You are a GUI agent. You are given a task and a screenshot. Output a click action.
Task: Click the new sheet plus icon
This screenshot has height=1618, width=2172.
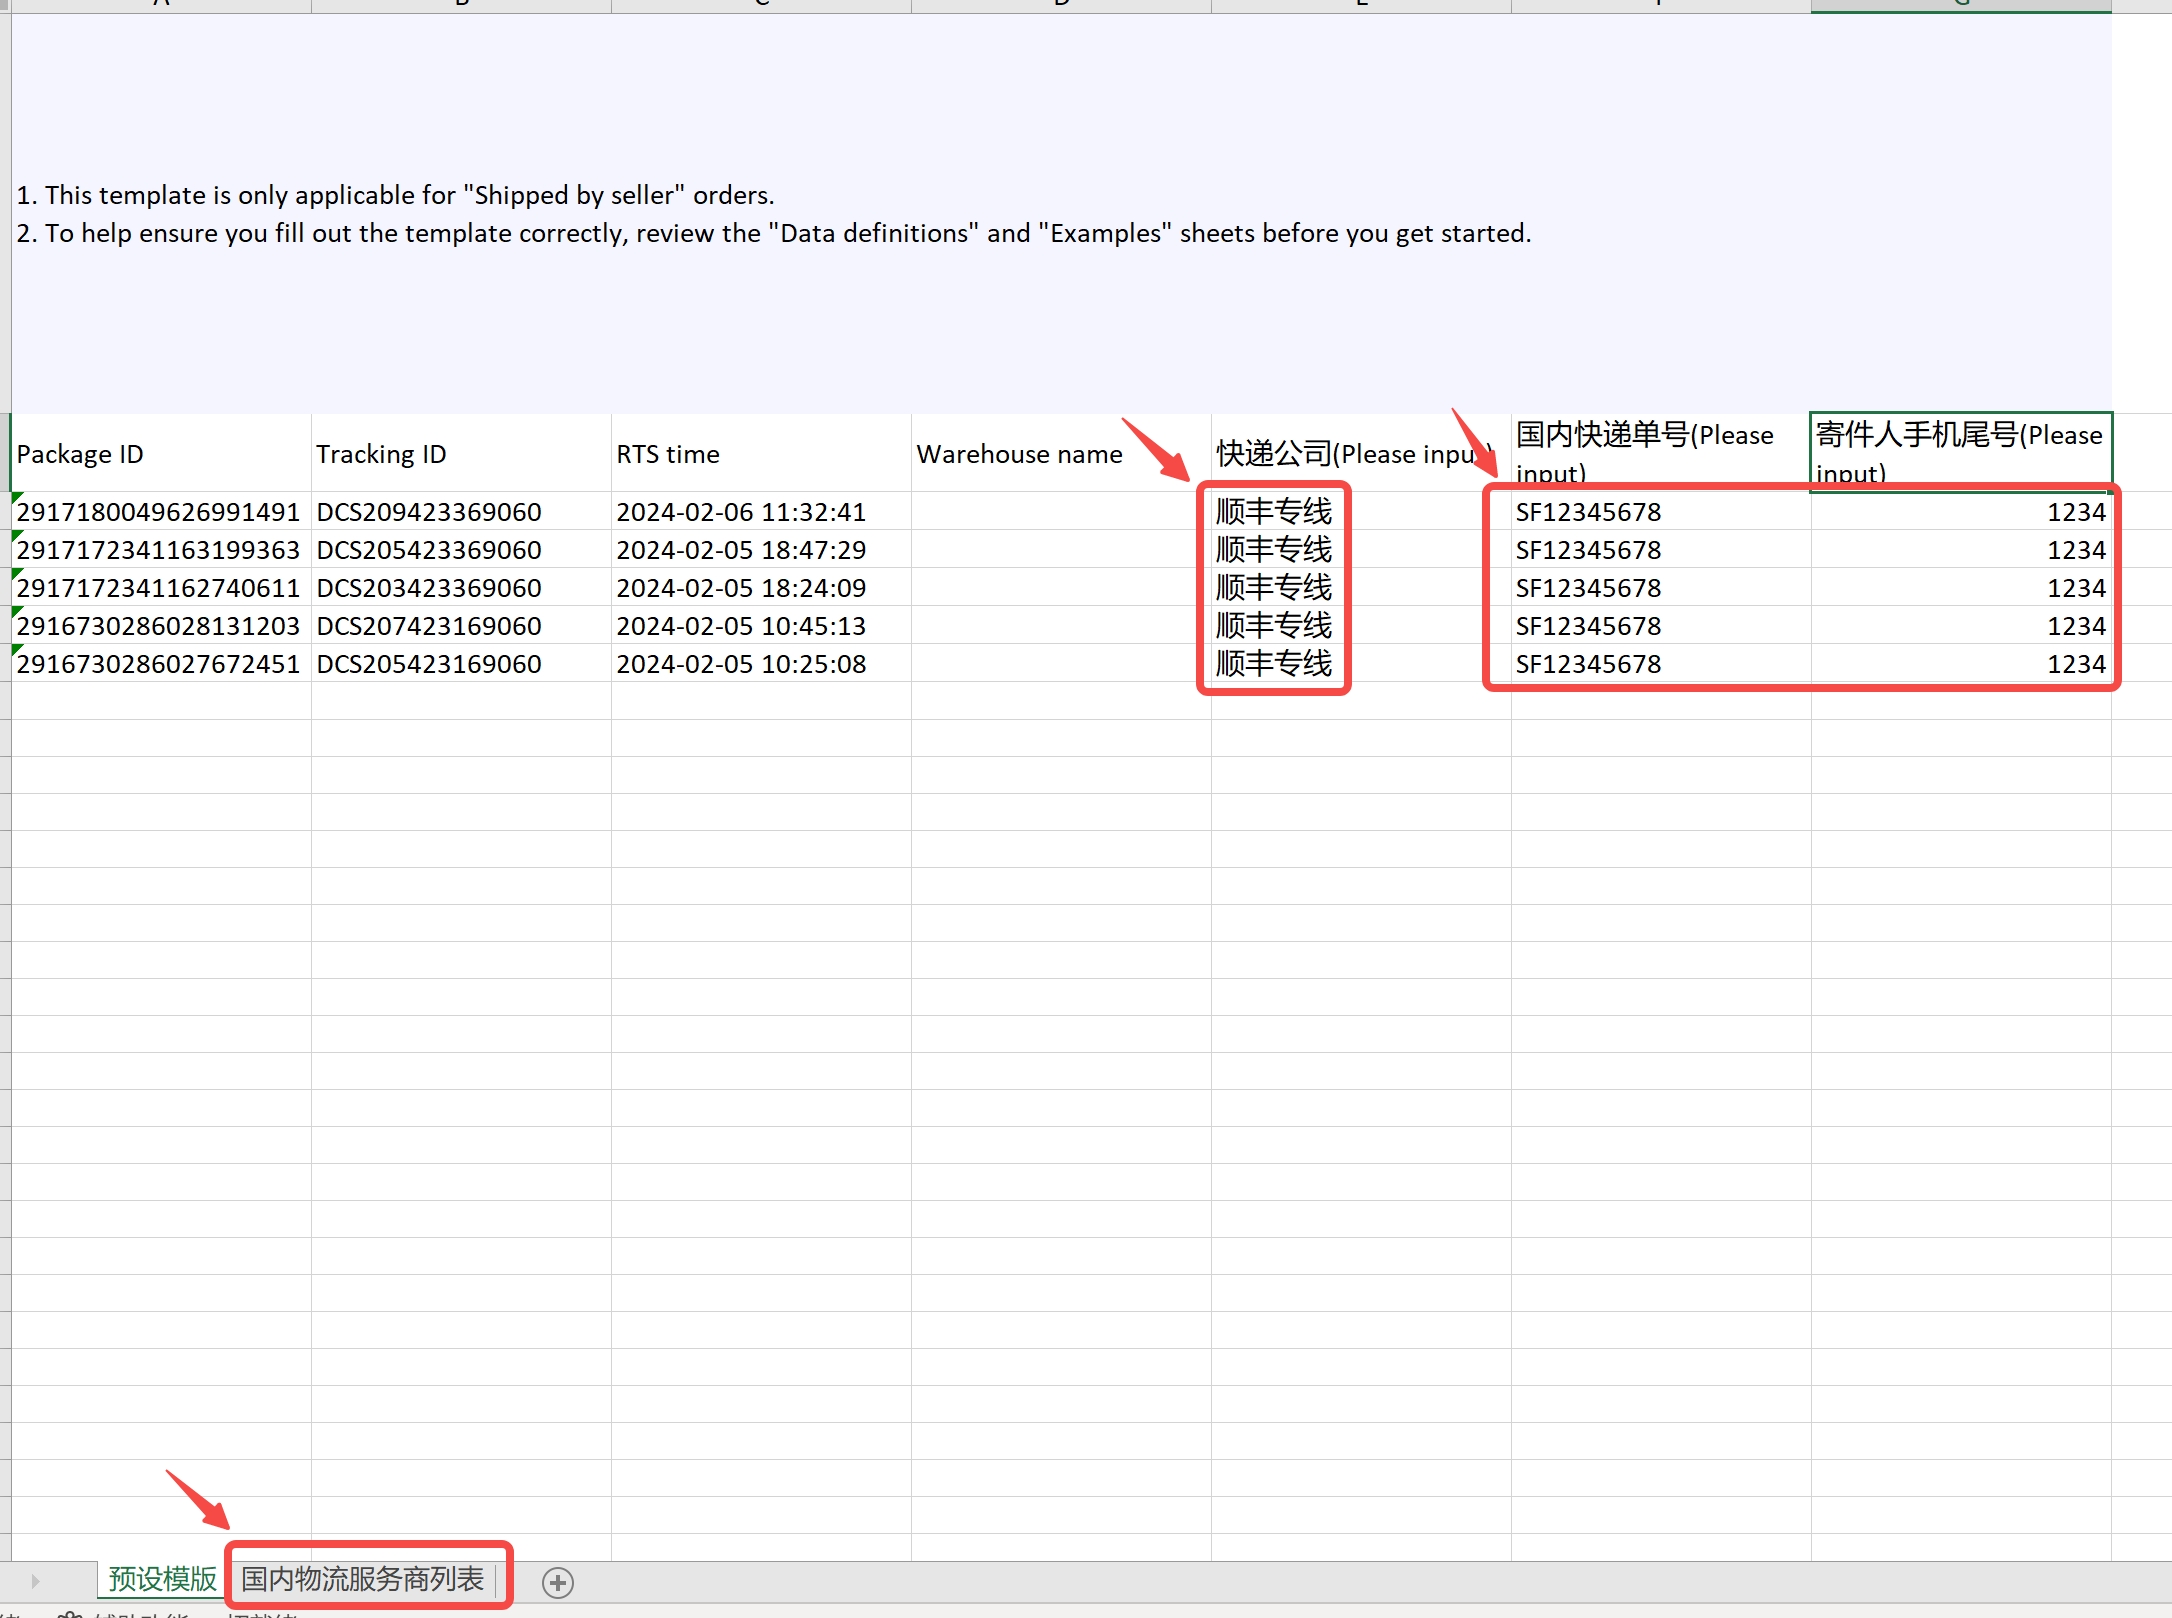click(x=558, y=1582)
